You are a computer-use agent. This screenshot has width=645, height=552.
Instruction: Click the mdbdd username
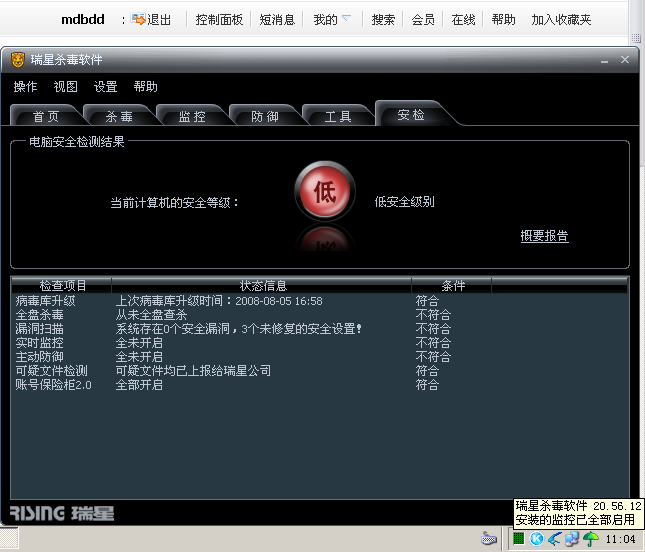(x=83, y=19)
